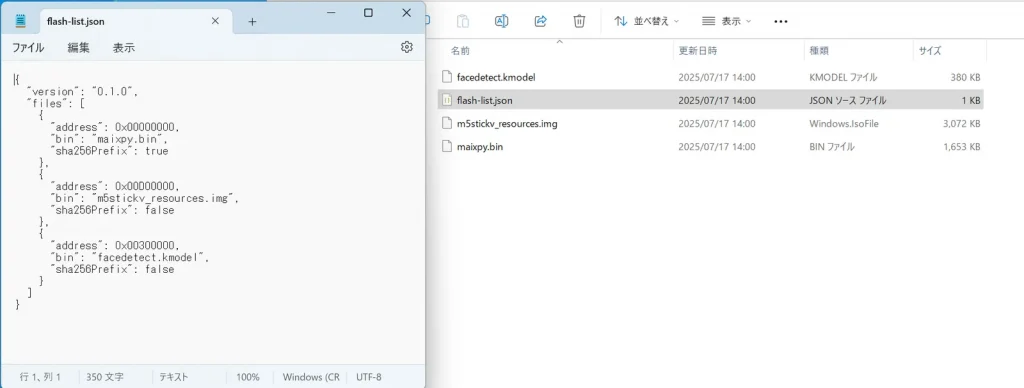The width and height of the screenshot is (1024, 388).
Task: Click the Explorer delete trash icon
Action: (579, 21)
